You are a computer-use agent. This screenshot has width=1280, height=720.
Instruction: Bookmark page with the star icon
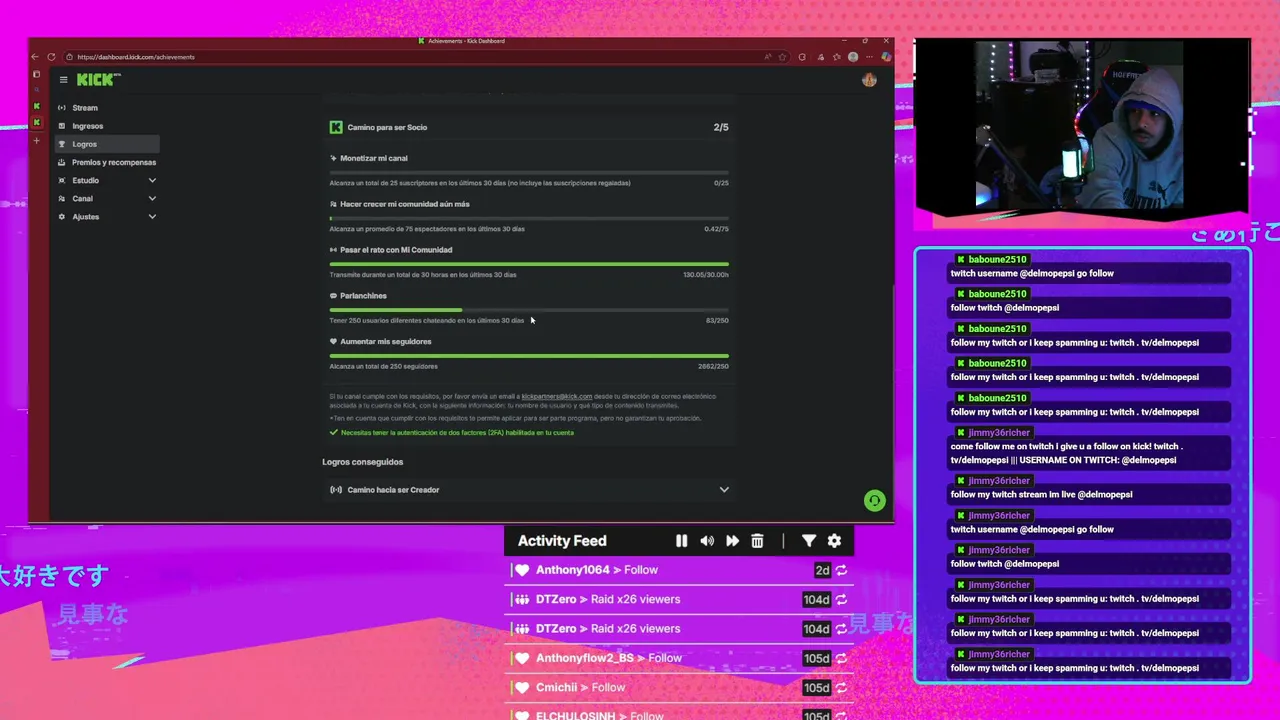click(x=782, y=57)
